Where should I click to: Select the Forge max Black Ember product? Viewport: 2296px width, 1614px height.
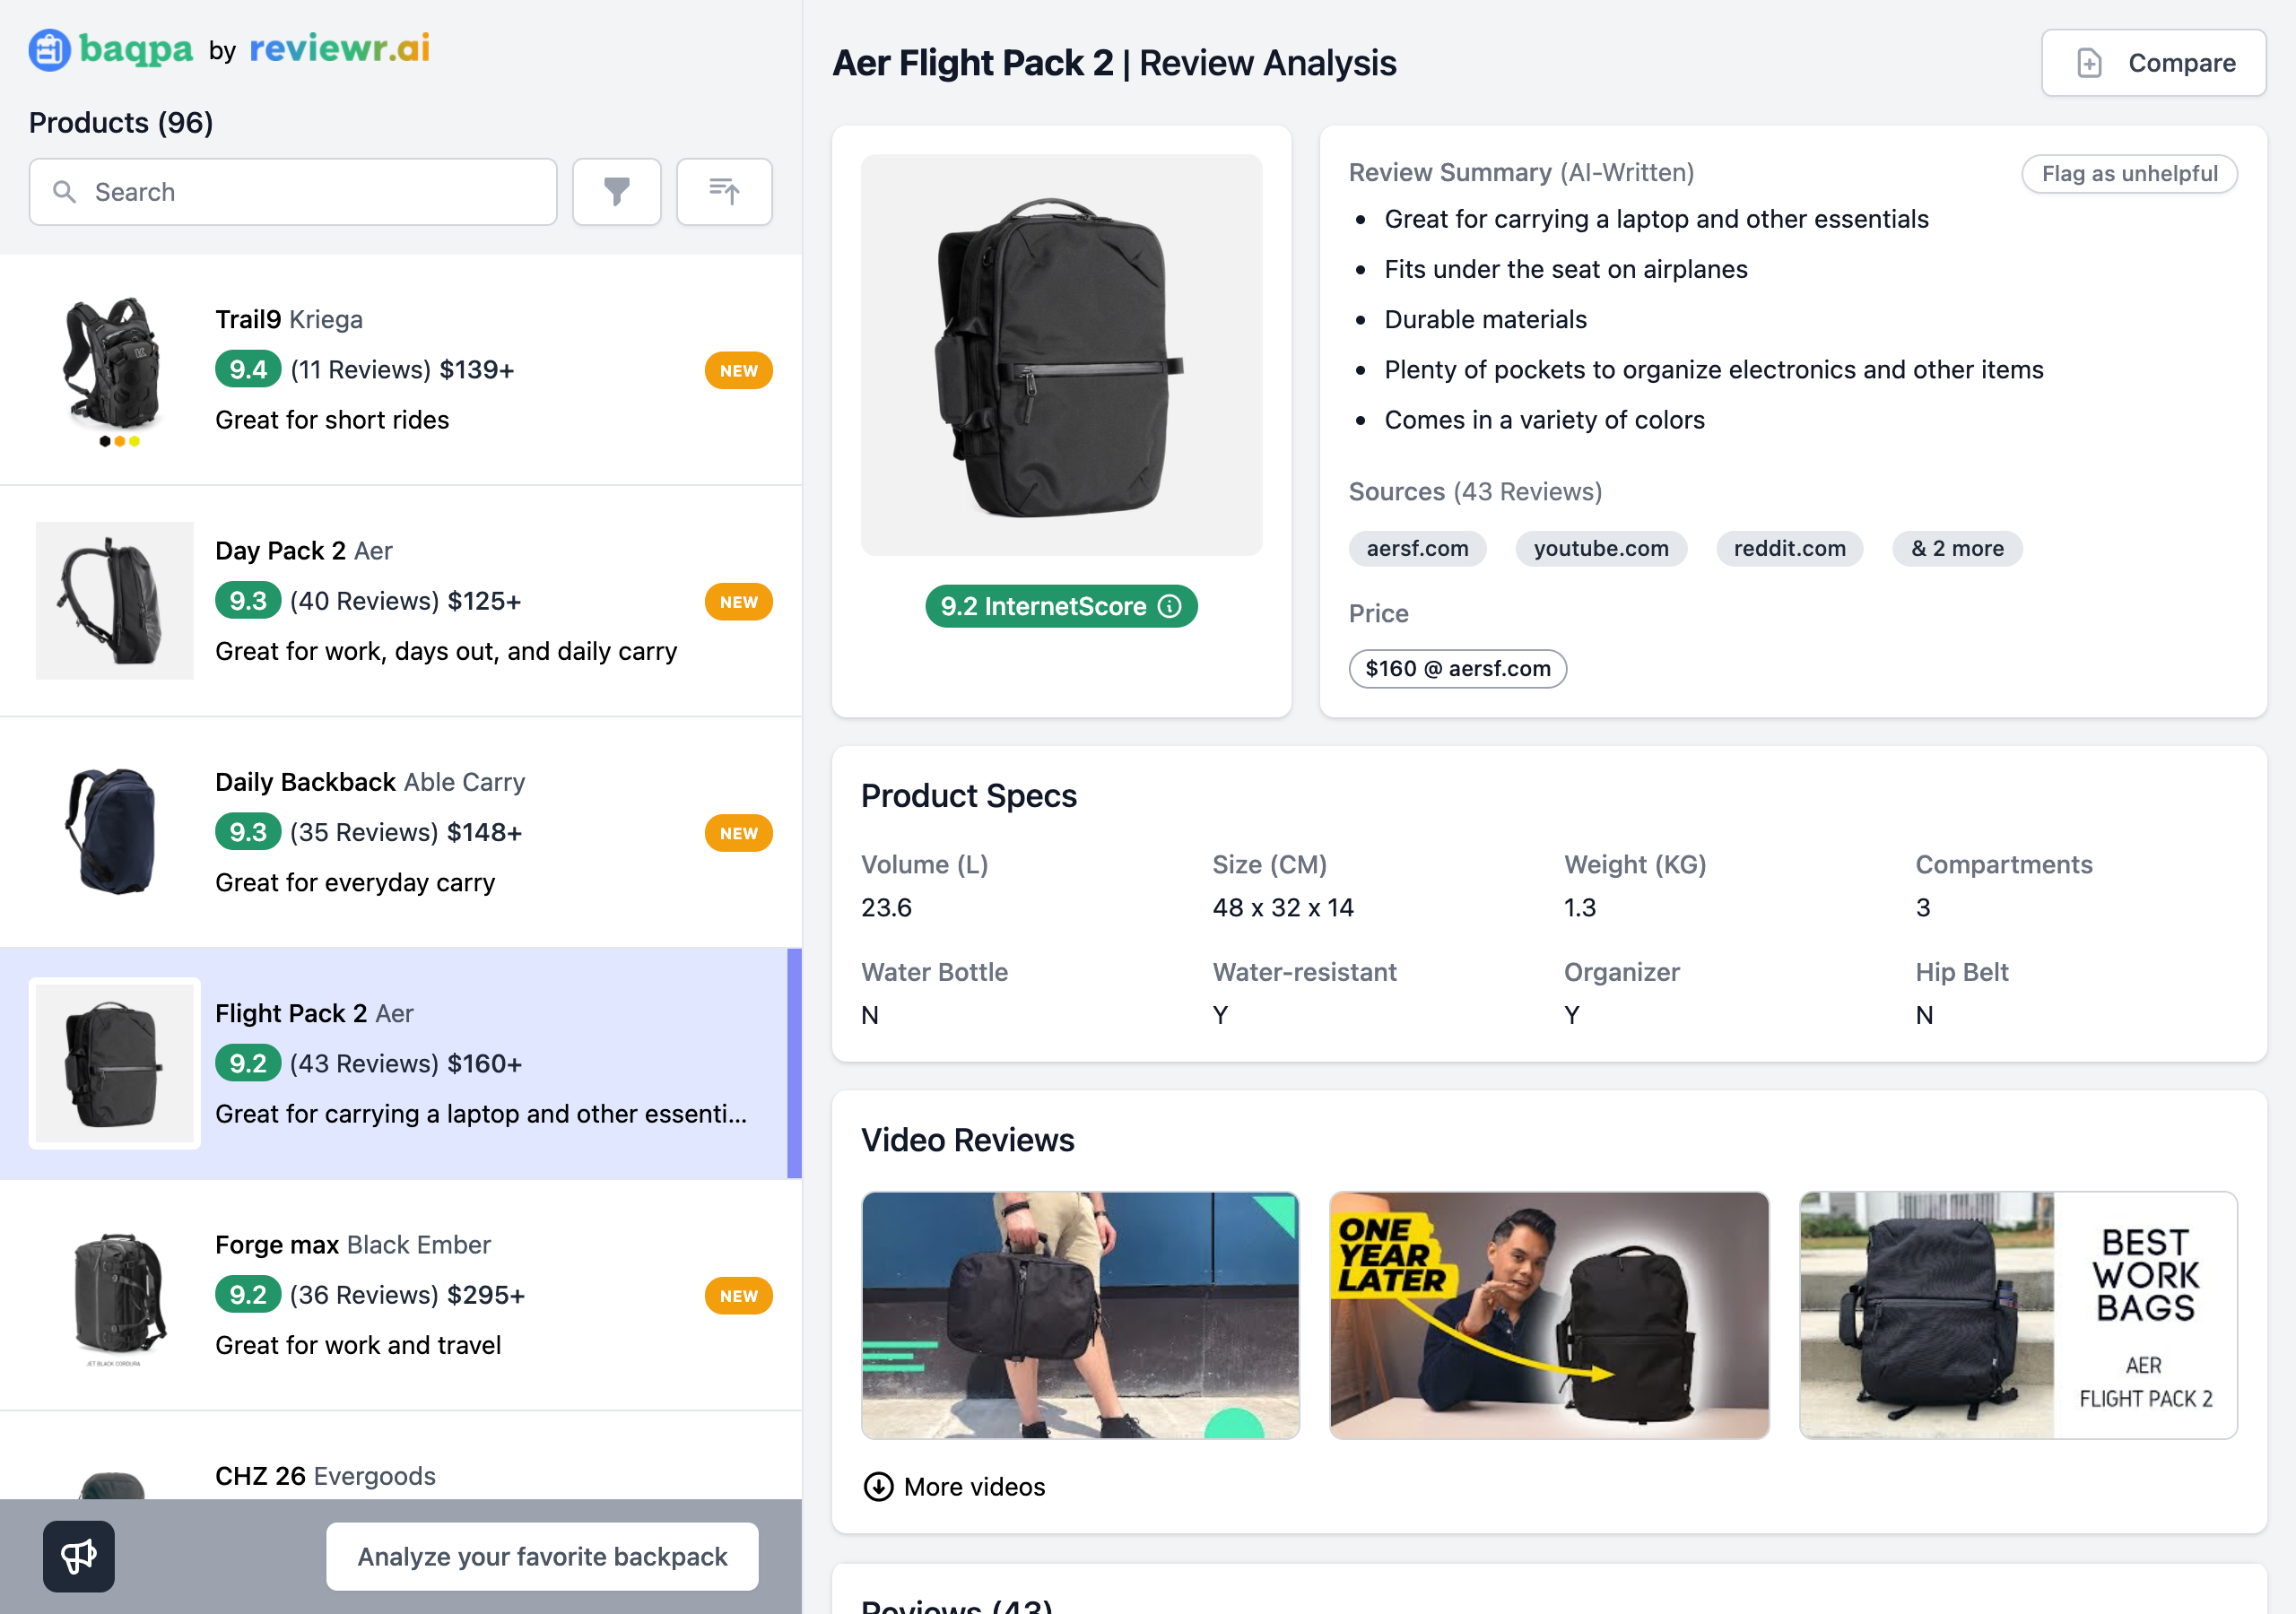click(x=401, y=1294)
